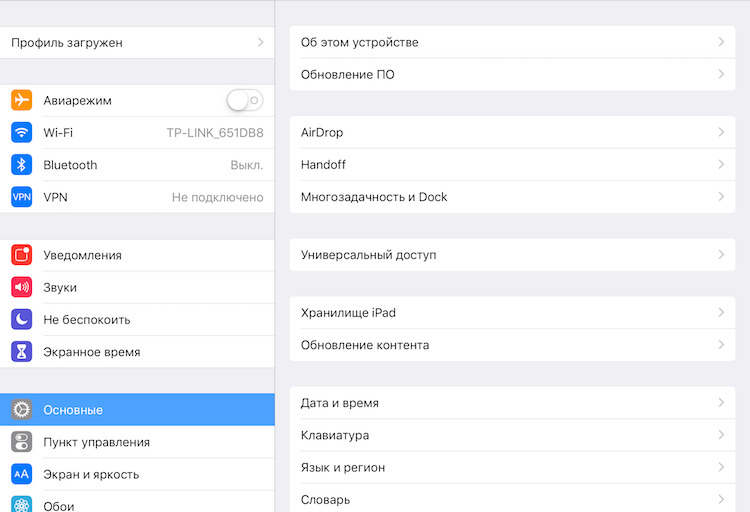Screen dimensions: 750x512
Task: Open Клавиатура settings row
Action: [x=512, y=435]
